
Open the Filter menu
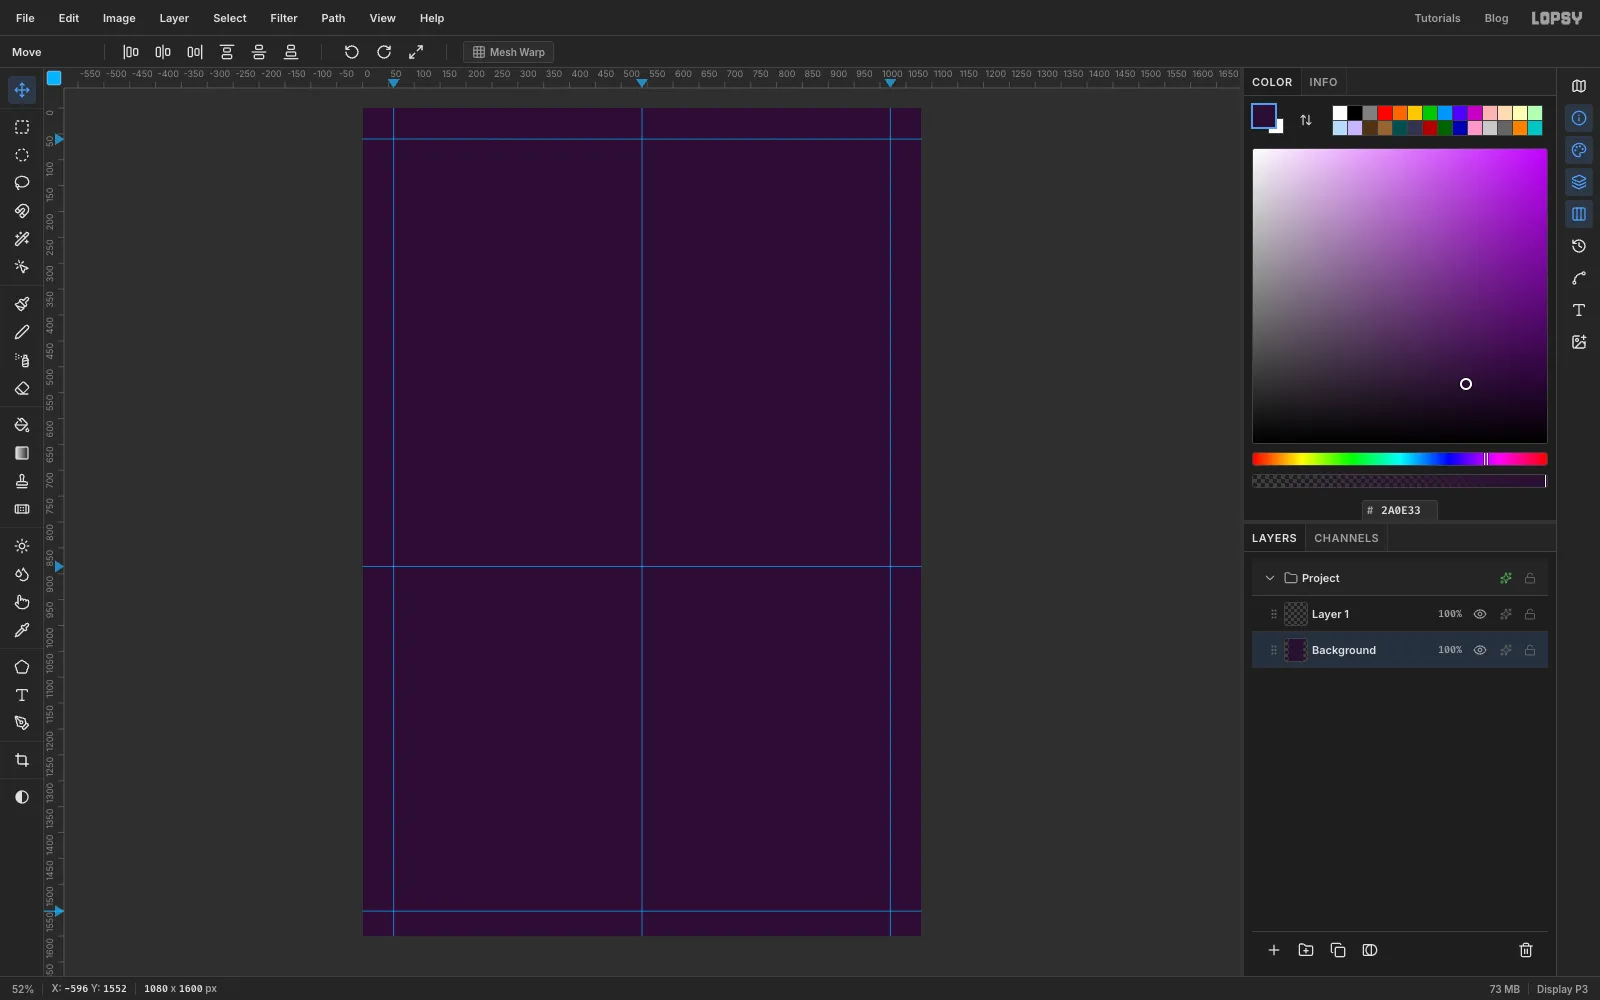[284, 18]
